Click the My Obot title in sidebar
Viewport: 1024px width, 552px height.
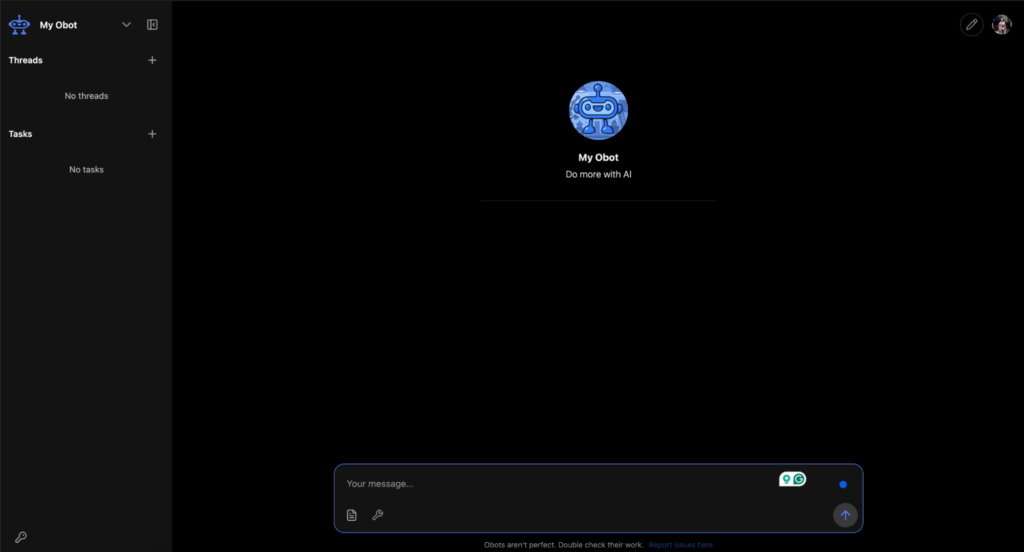click(58, 25)
